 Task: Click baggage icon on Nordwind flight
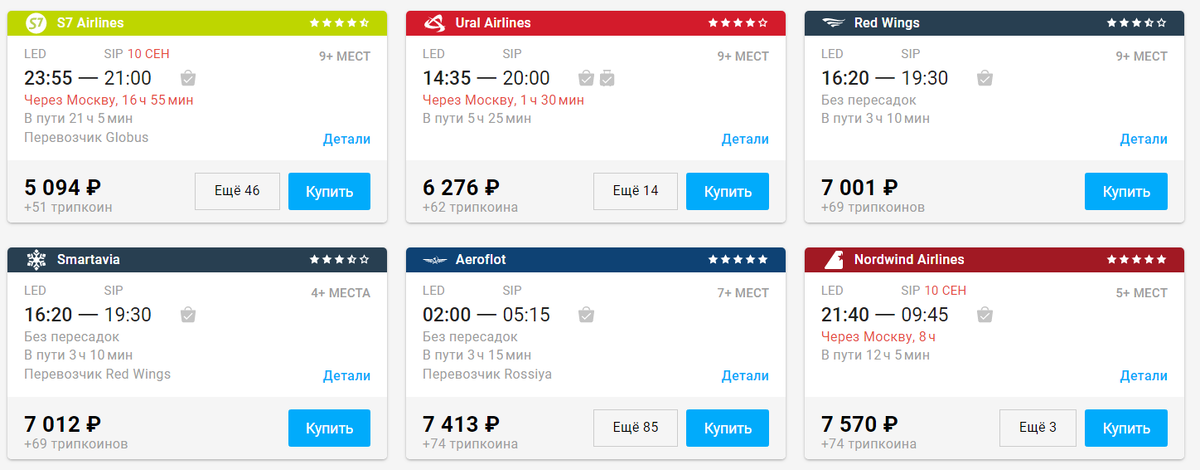[x=985, y=315]
